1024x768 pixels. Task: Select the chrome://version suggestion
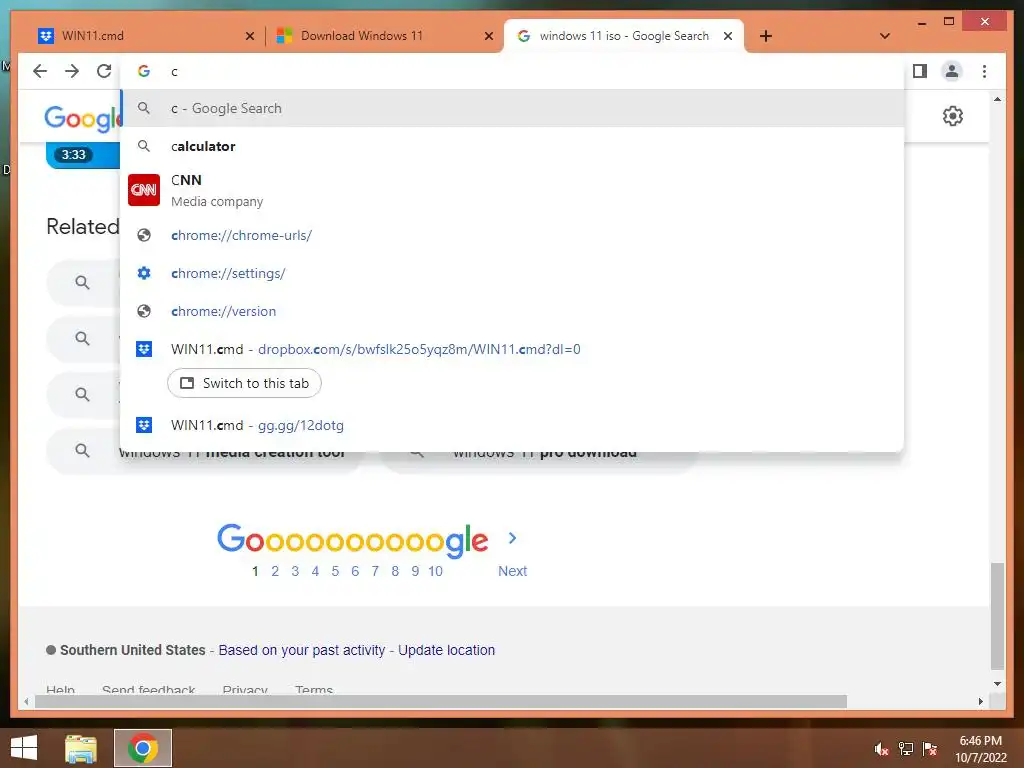click(512, 311)
